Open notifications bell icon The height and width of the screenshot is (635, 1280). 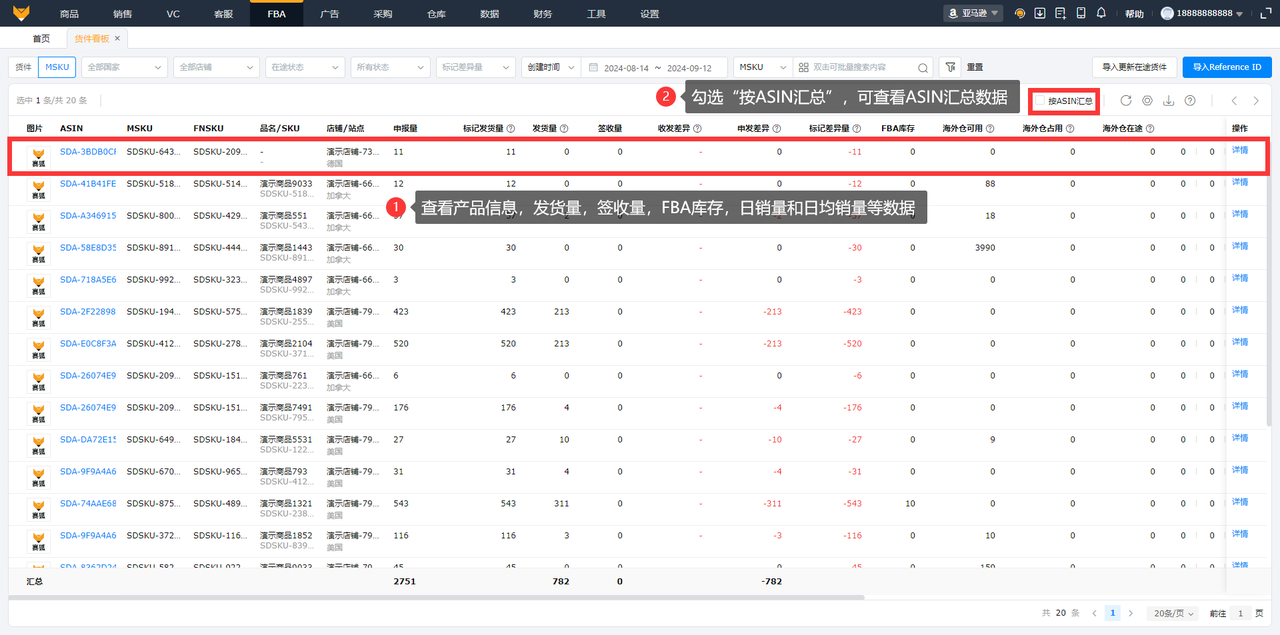[1101, 14]
